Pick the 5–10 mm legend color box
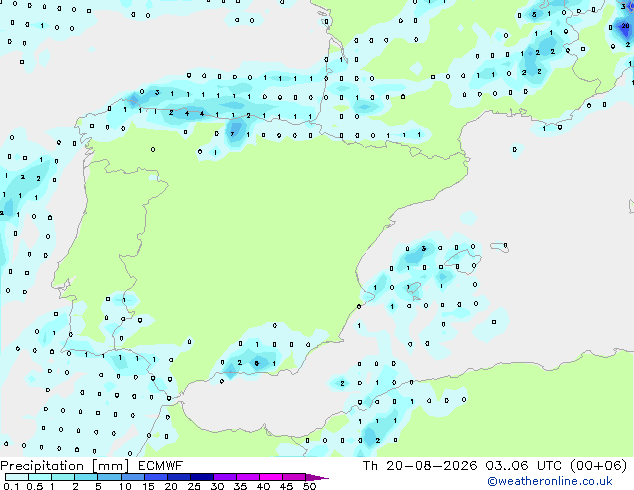Viewport: 634px width, 490px height. pyautogui.click(x=109, y=477)
